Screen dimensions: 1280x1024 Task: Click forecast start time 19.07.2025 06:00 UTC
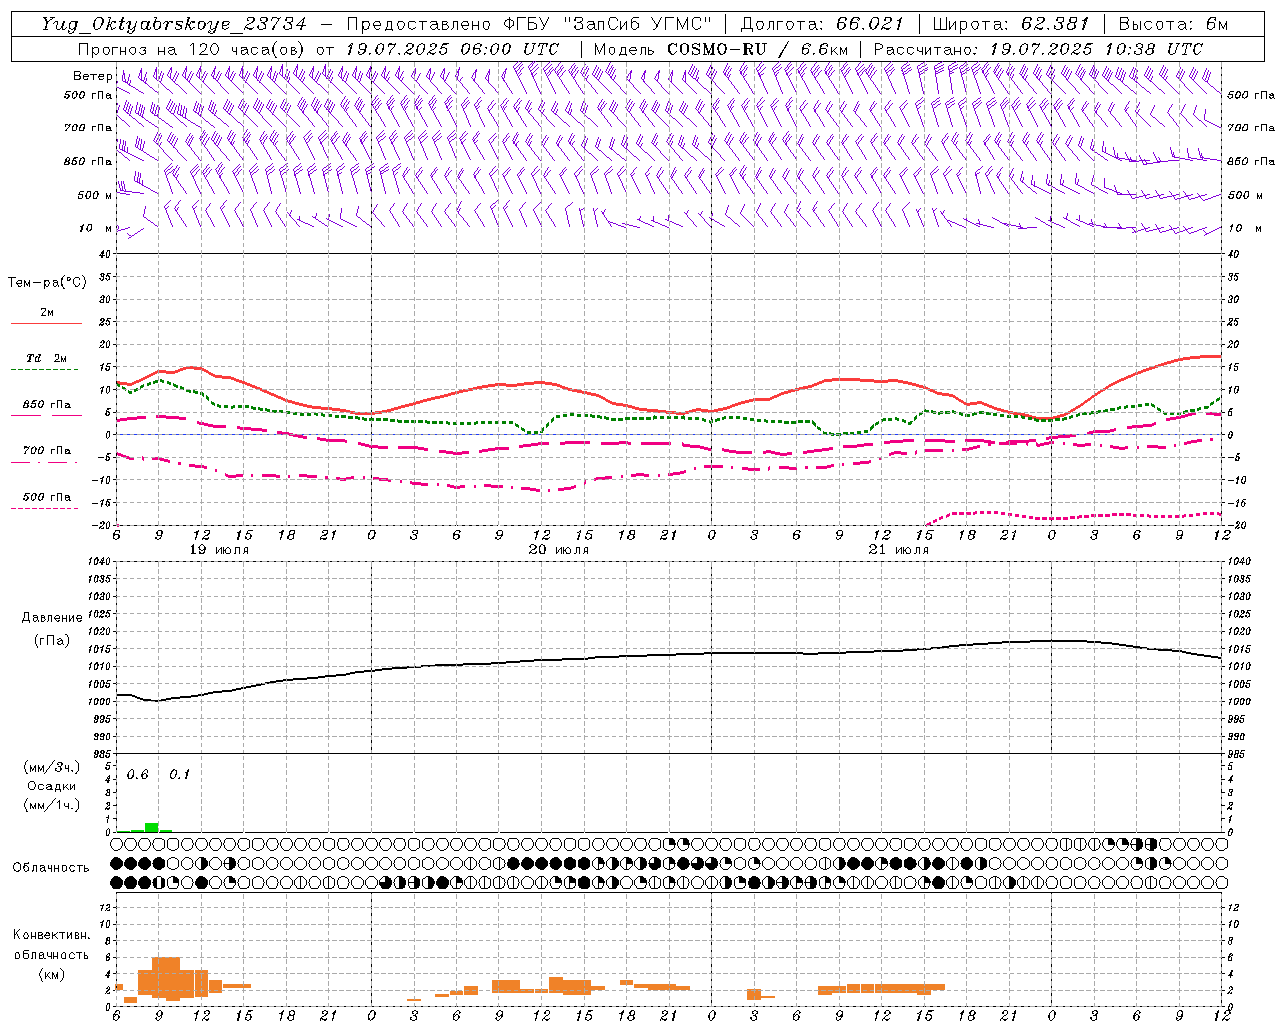pyautogui.click(x=451, y=49)
